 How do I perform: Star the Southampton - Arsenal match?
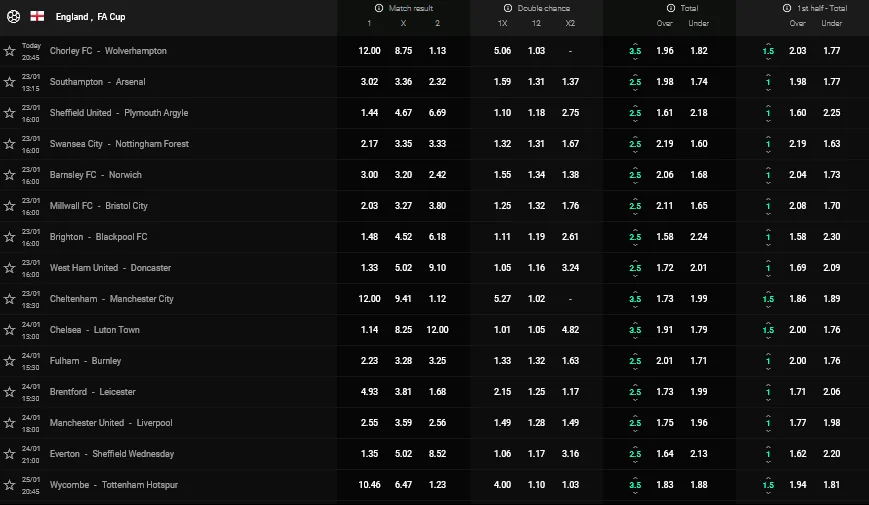coord(10,82)
